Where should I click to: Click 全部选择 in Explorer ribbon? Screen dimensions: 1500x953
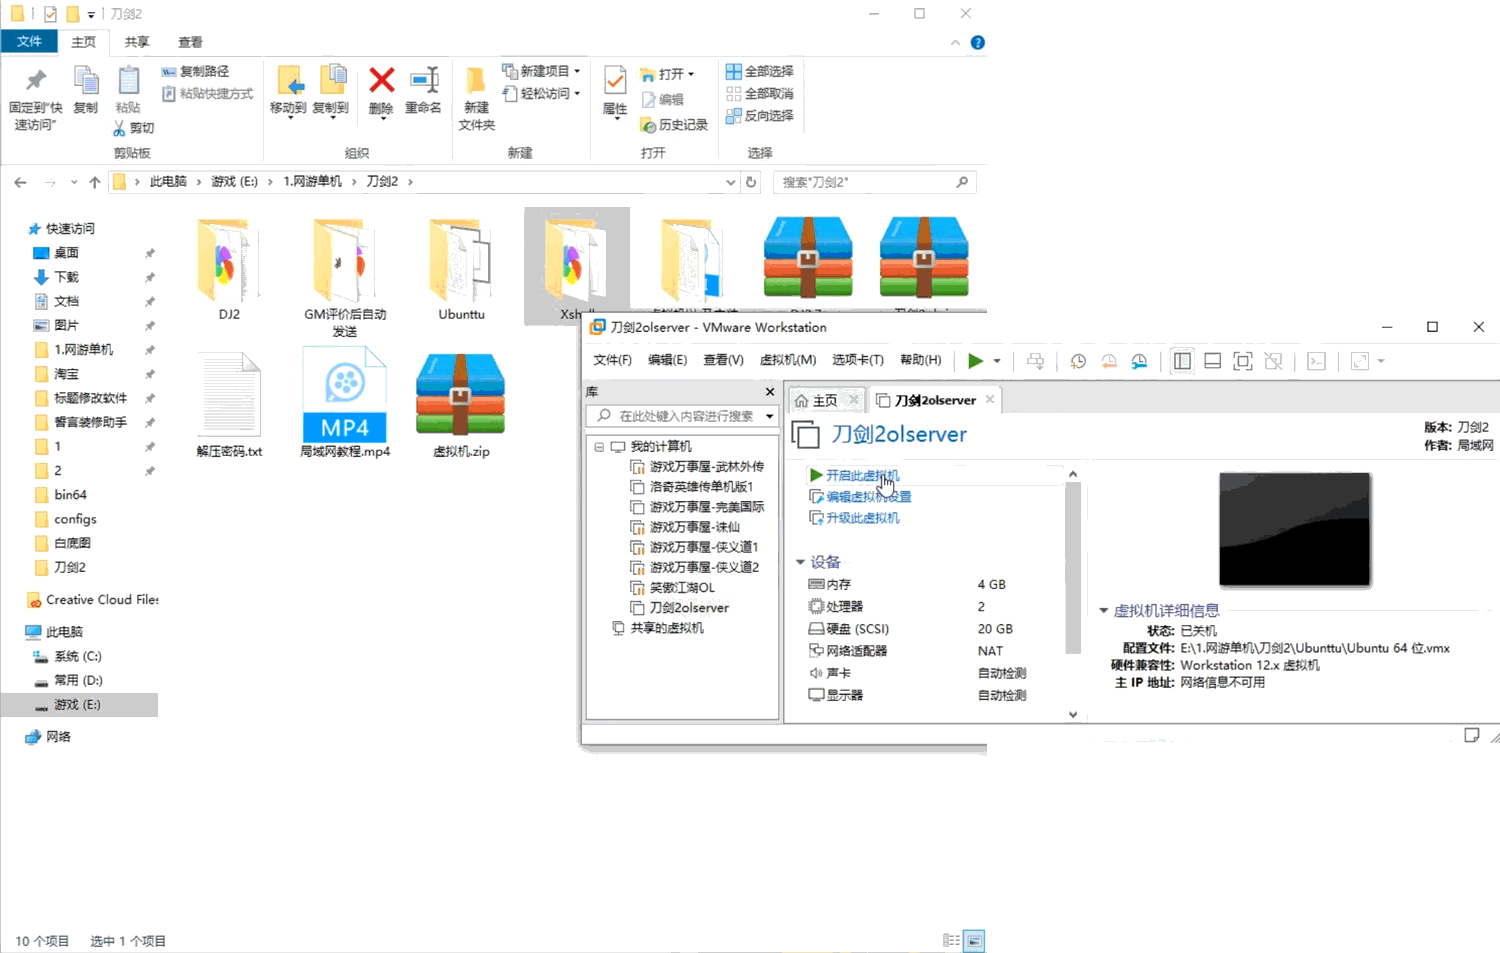point(759,71)
